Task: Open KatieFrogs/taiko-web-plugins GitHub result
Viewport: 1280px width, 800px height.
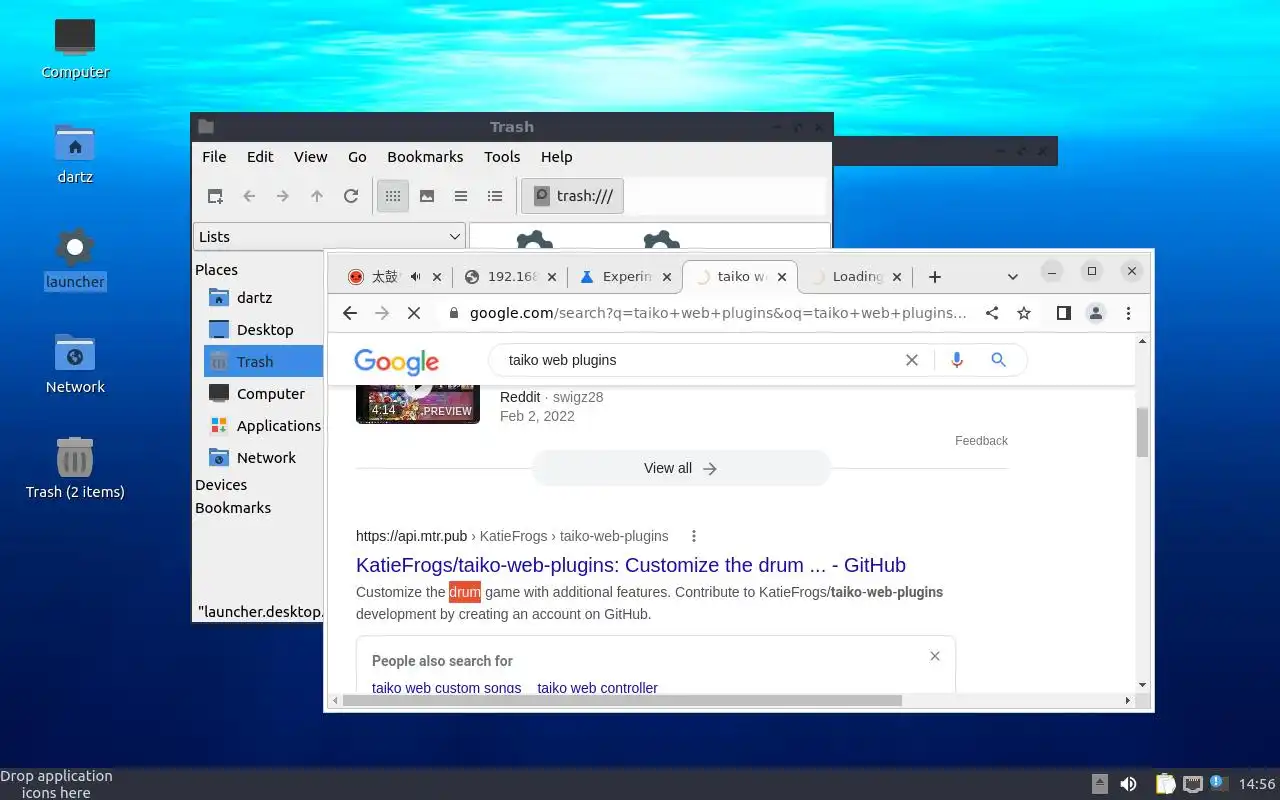Action: (x=631, y=565)
